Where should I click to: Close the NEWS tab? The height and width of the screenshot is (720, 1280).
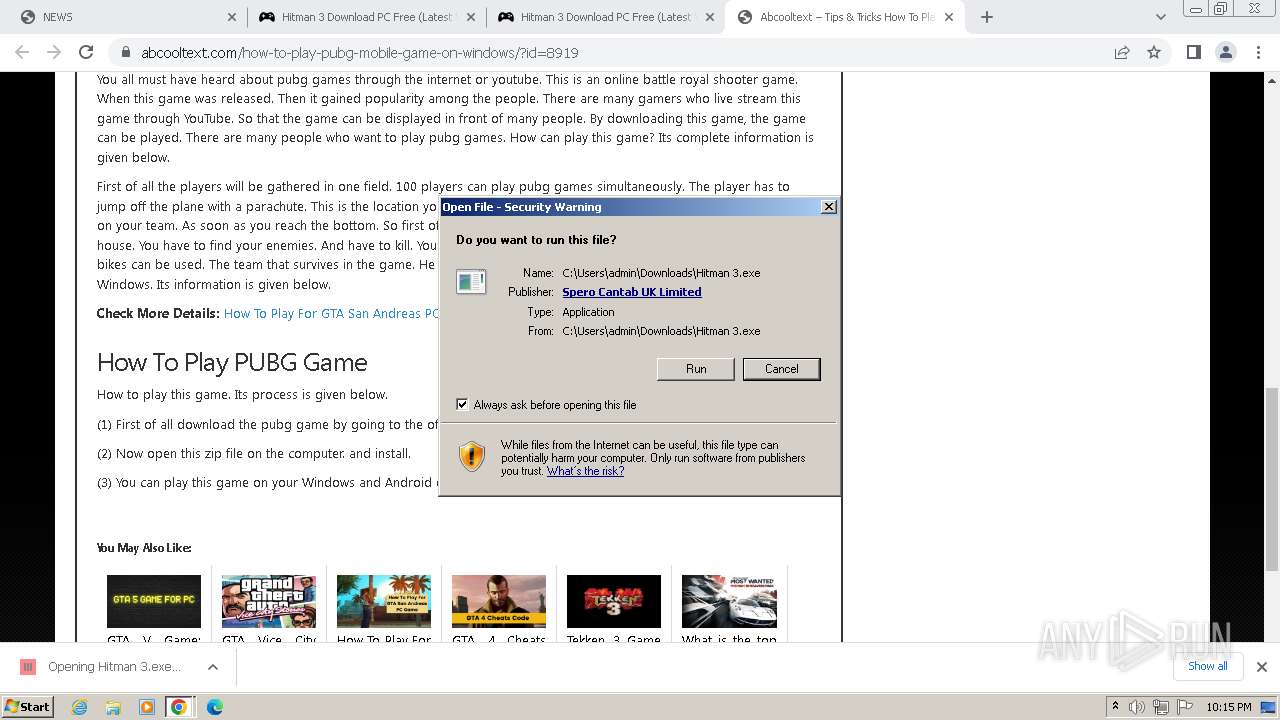pyautogui.click(x=232, y=17)
